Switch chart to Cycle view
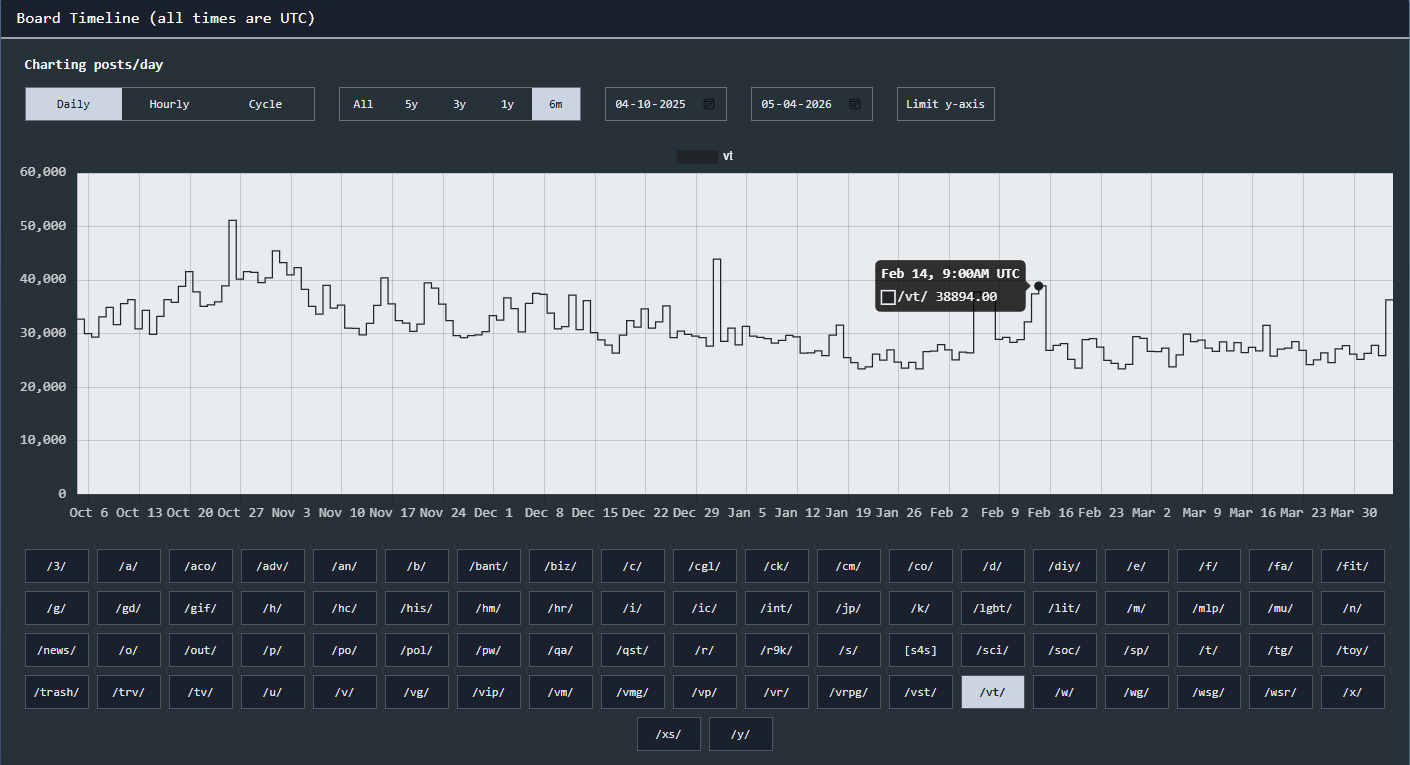The height and width of the screenshot is (765, 1410). click(x=265, y=104)
